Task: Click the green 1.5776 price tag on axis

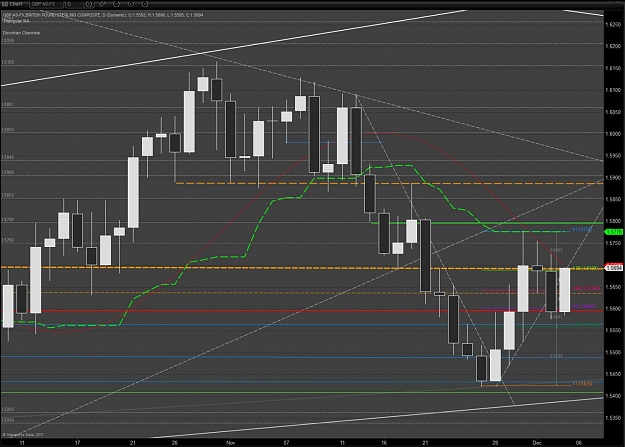Action: pos(614,232)
